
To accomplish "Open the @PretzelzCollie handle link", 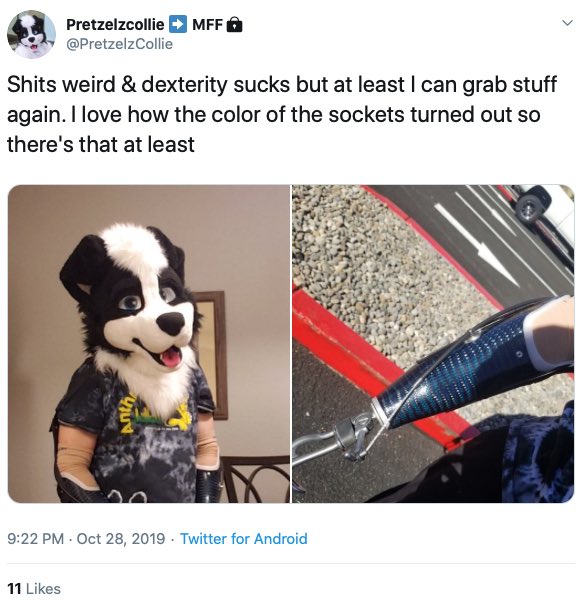I will click(x=119, y=44).
